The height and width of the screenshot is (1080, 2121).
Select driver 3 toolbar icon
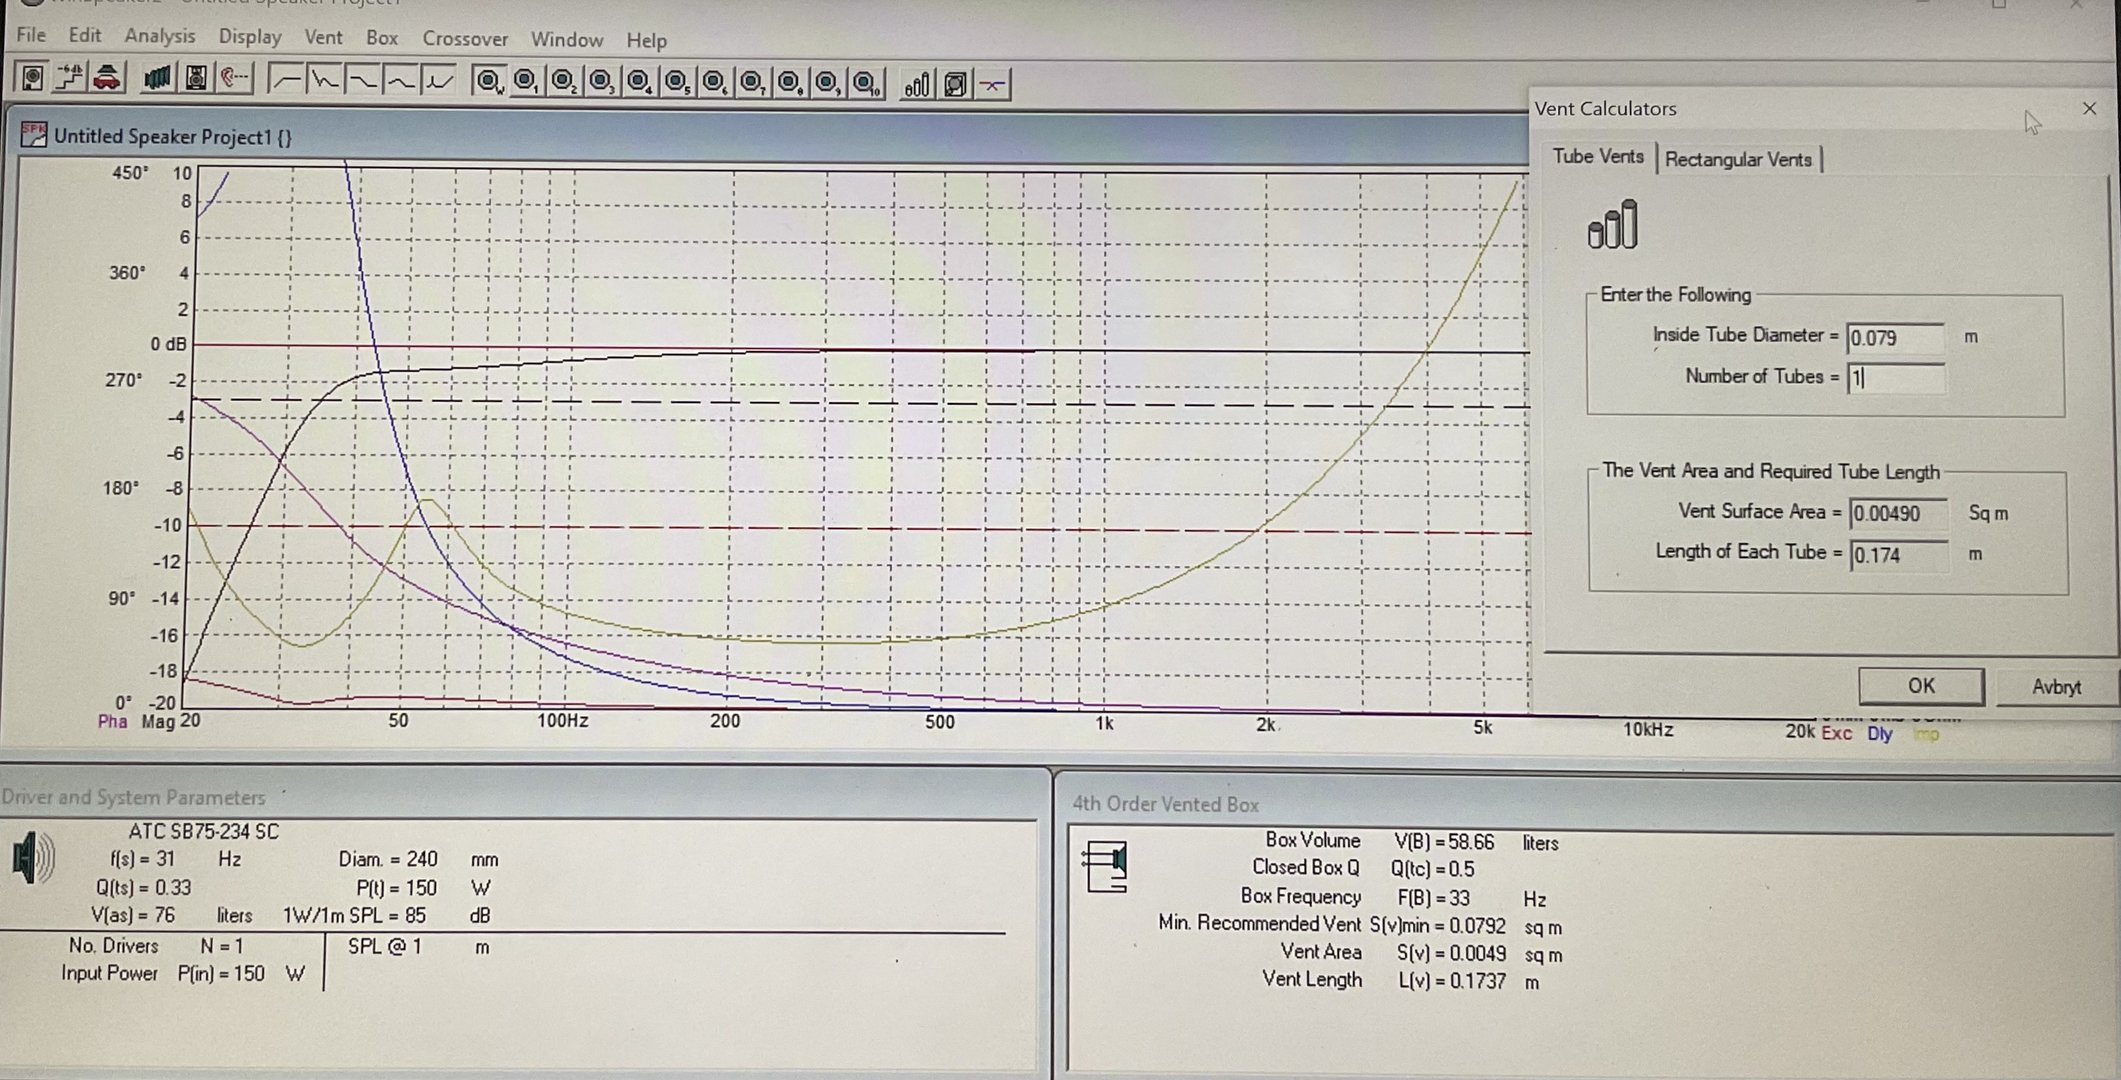(602, 82)
